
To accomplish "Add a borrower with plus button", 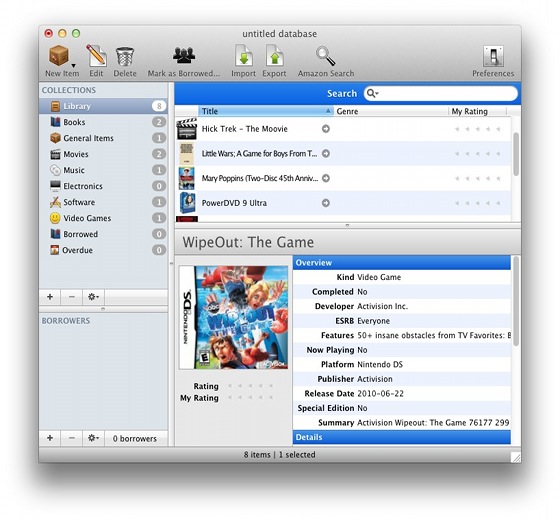I will coord(50,438).
